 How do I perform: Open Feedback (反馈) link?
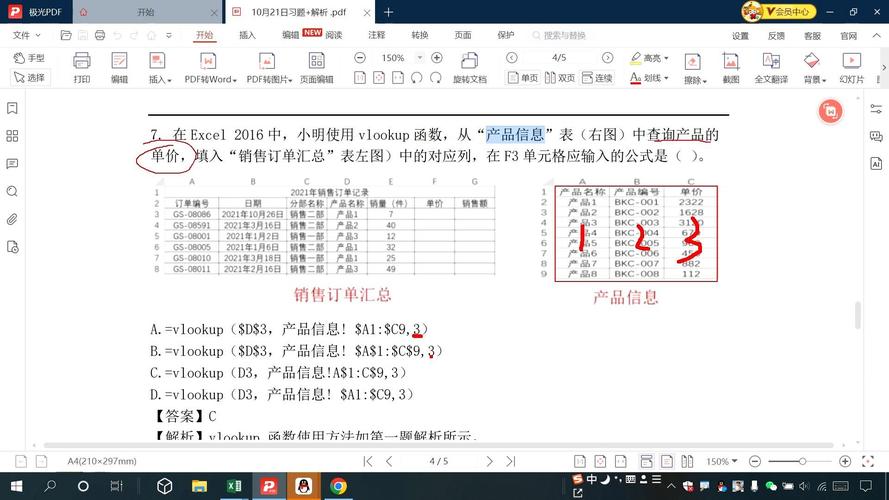[776, 36]
